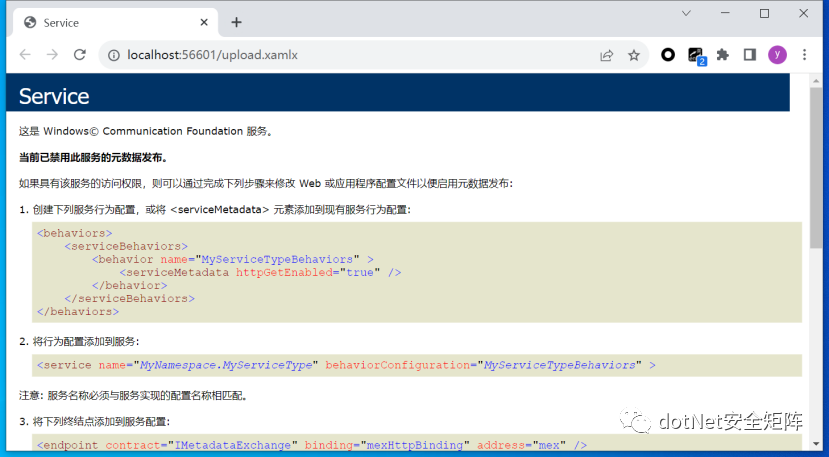
Task: Open the tab search chevron
Action: coord(686,14)
